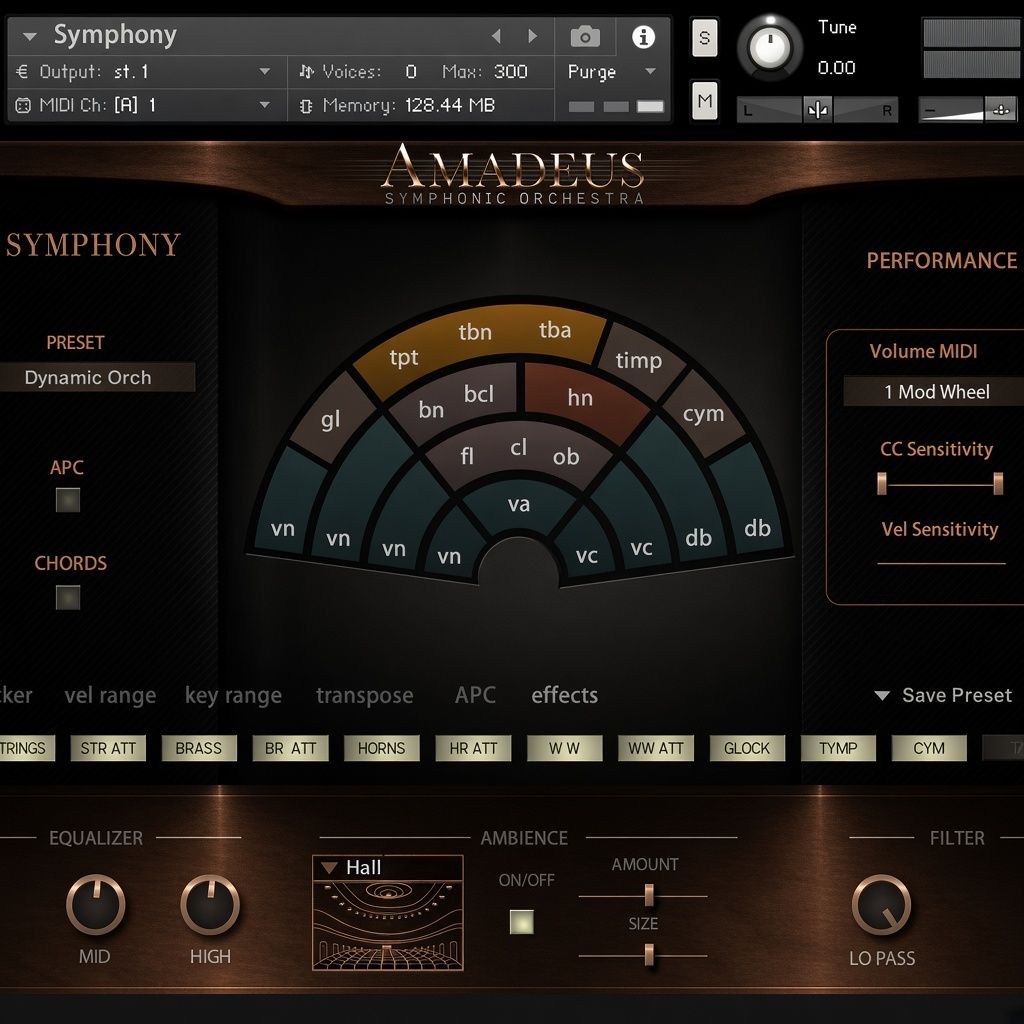Select the fl flute section
Viewport: 1024px width, 1024px height.
(x=466, y=455)
